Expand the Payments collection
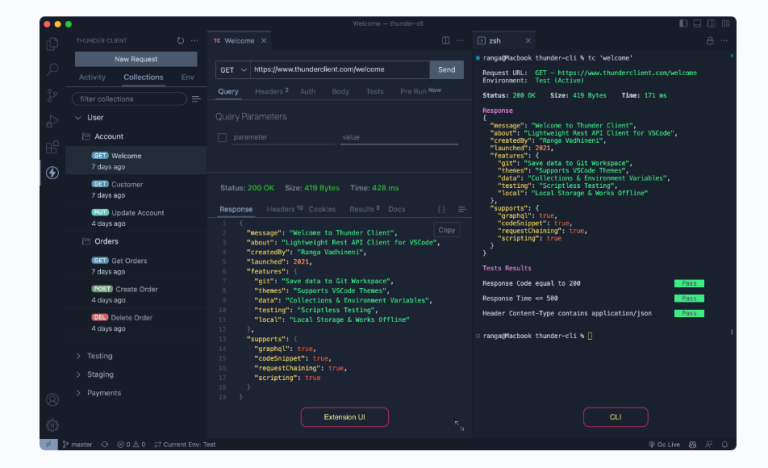The width and height of the screenshot is (768, 468). (x=79, y=393)
